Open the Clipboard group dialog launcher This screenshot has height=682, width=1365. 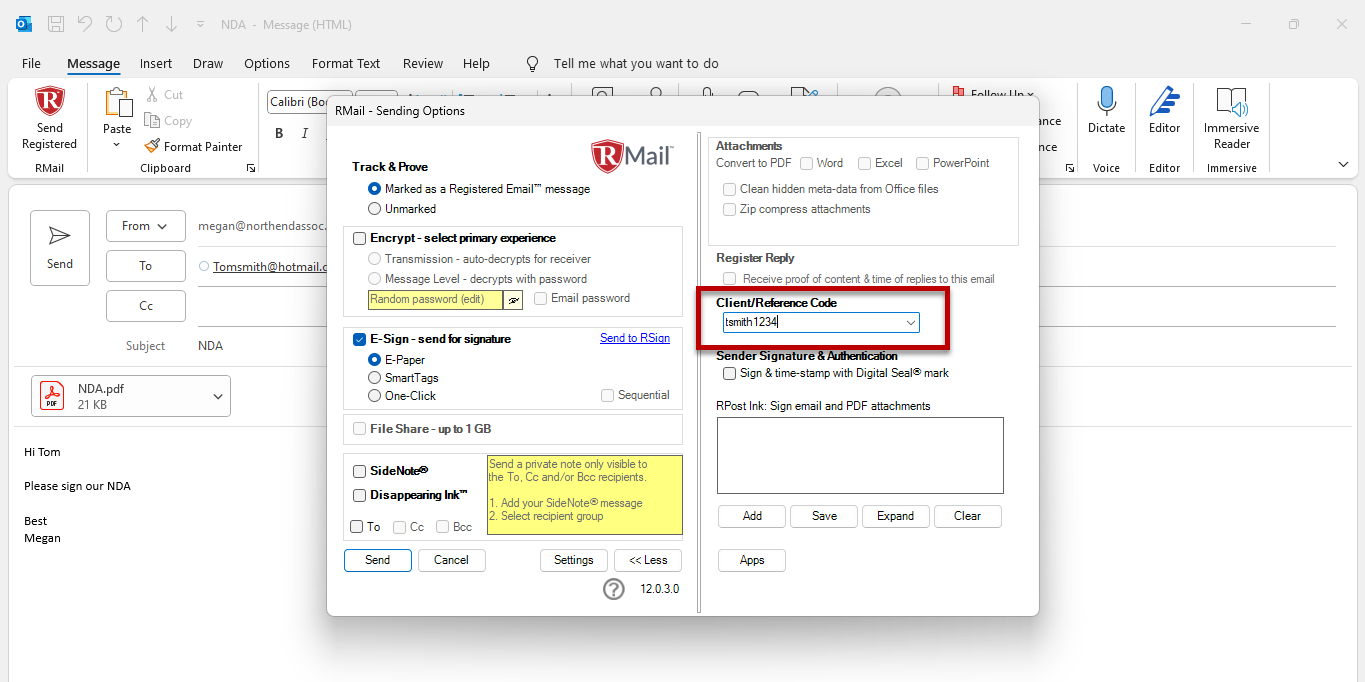tap(251, 168)
